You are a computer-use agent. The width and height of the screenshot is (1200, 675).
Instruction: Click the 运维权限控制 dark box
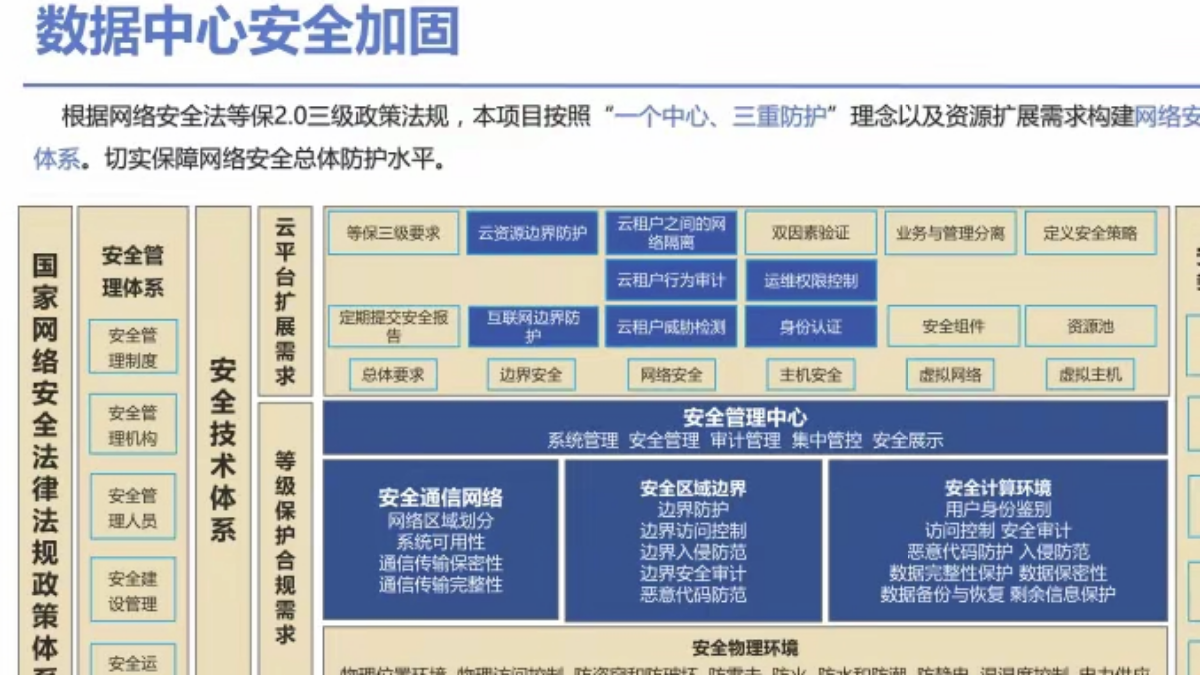810,281
